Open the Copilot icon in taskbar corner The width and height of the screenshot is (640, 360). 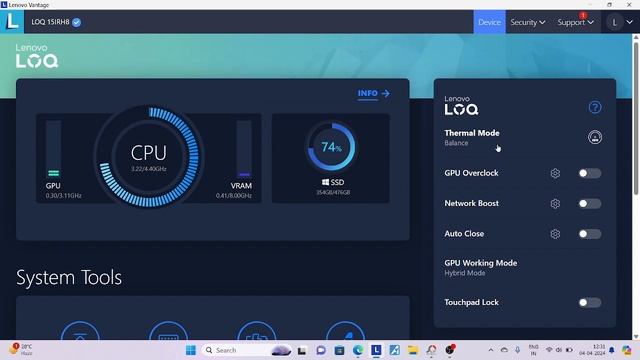click(x=627, y=350)
